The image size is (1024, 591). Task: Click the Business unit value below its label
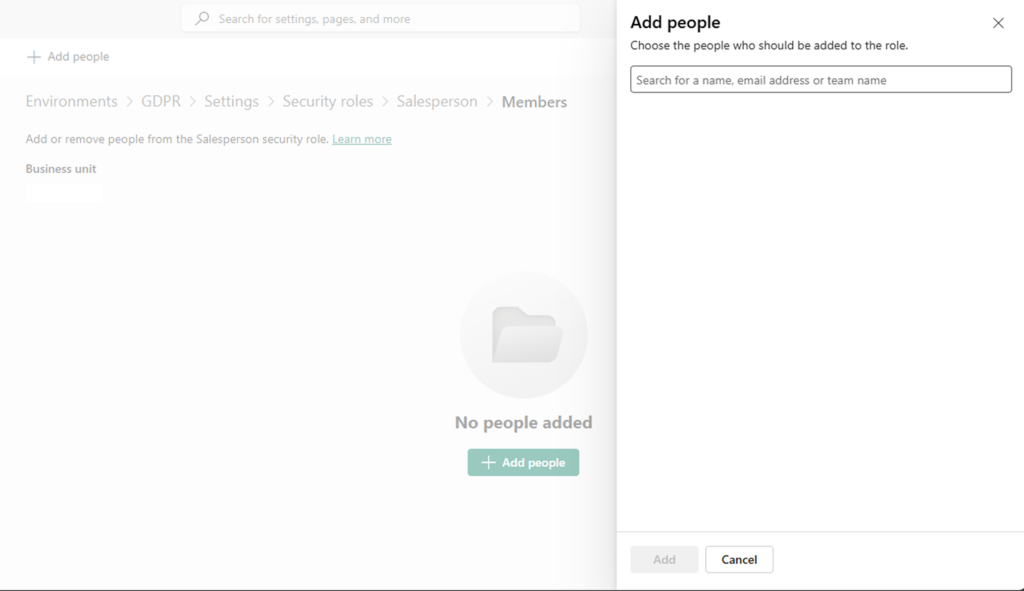[64, 192]
